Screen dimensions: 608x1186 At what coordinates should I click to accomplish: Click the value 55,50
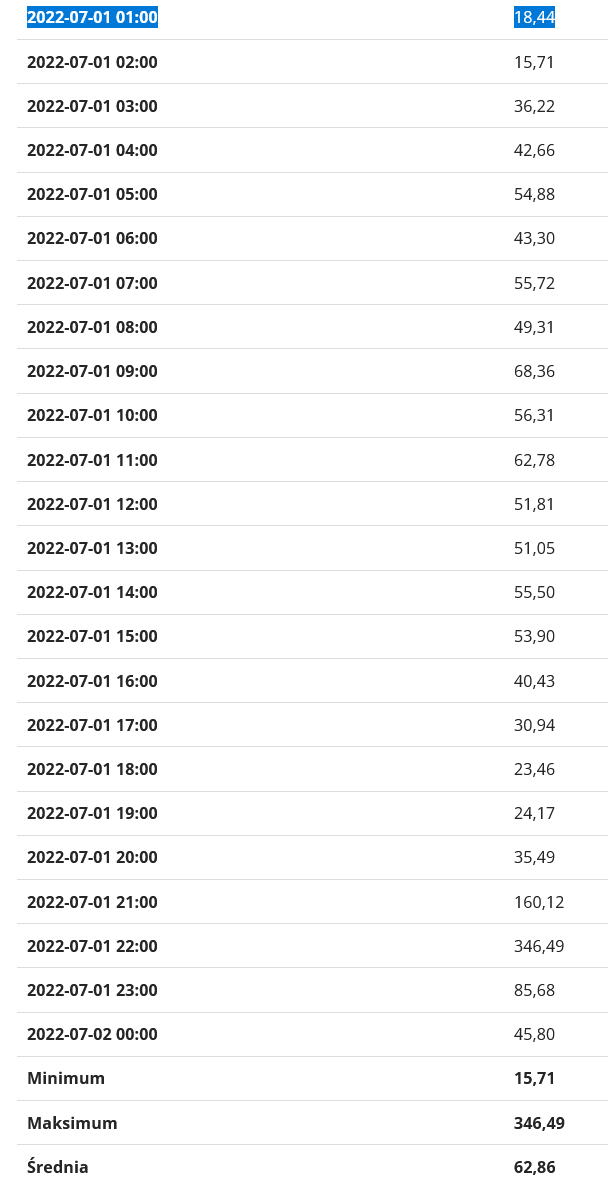[x=534, y=592]
